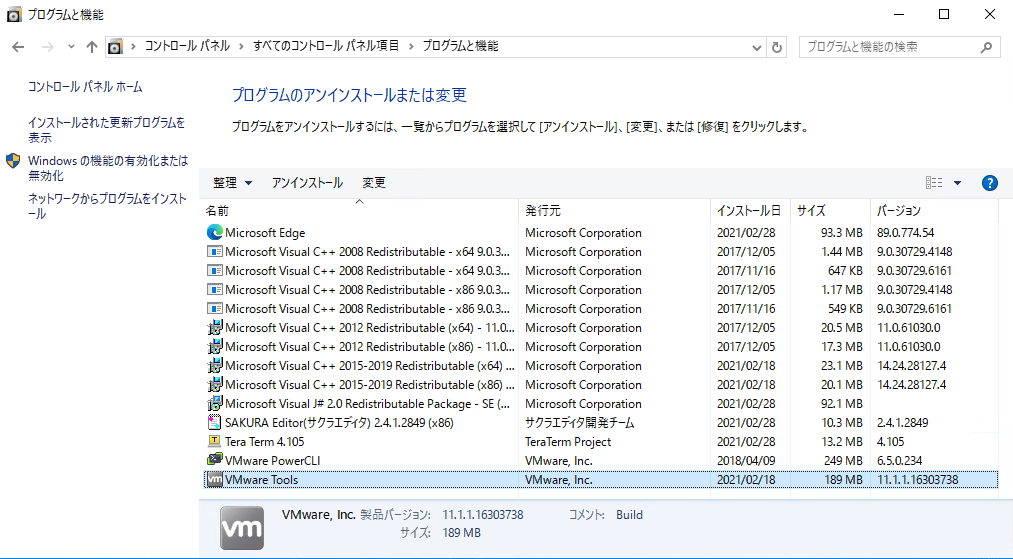Click the 647 KB size cell

tap(845, 270)
